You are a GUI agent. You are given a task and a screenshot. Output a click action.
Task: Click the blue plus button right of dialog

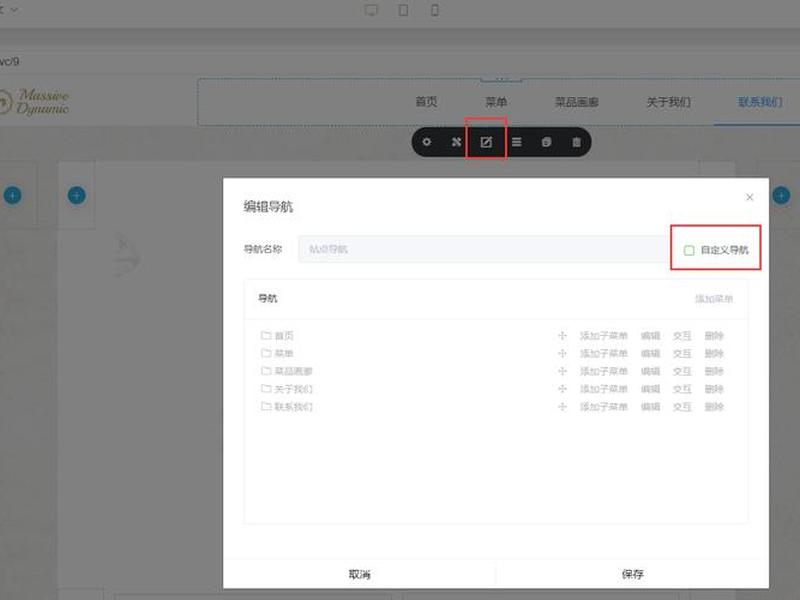click(x=781, y=195)
